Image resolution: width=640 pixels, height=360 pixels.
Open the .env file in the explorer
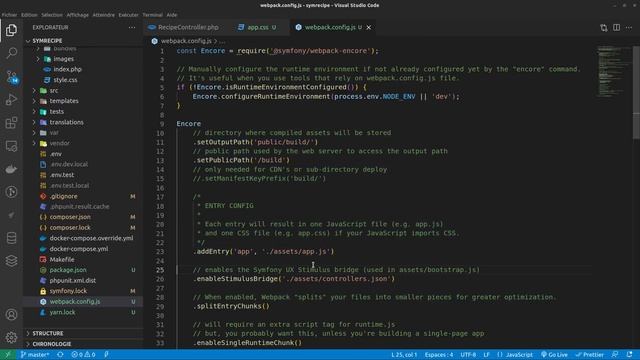click(56, 154)
